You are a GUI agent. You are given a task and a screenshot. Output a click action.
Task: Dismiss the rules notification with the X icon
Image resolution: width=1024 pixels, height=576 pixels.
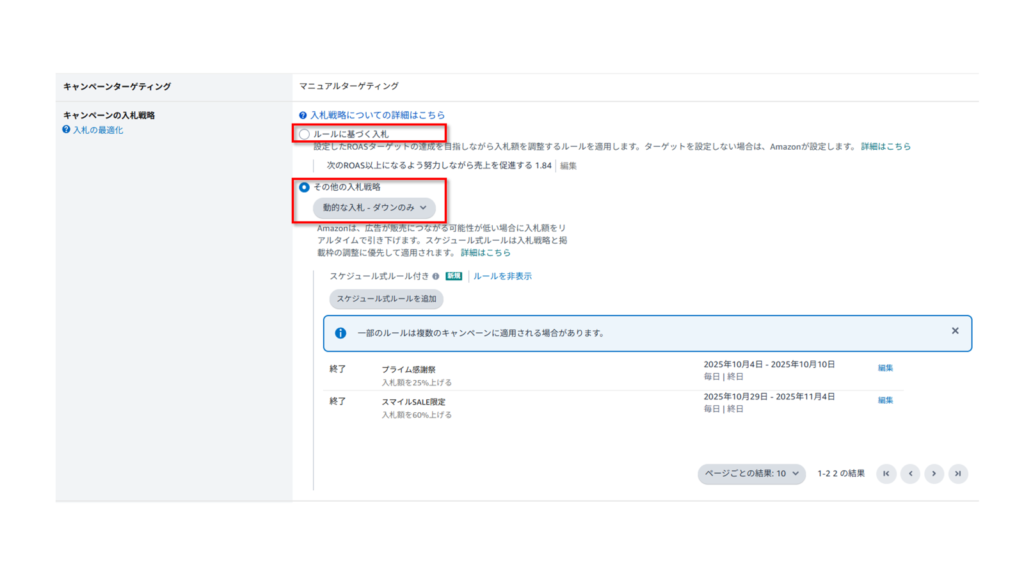click(956, 333)
